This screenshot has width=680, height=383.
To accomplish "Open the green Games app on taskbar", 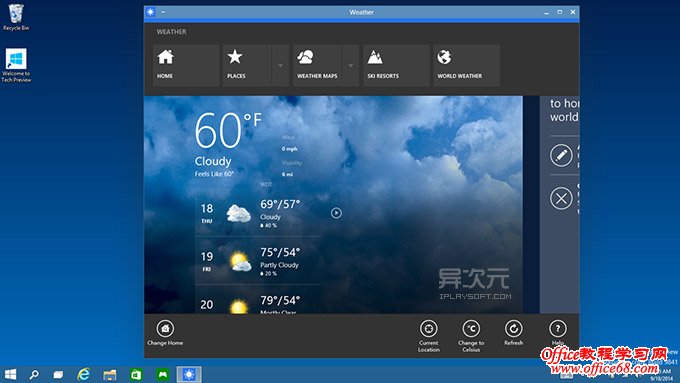I will pyautogui.click(x=163, y=374).
